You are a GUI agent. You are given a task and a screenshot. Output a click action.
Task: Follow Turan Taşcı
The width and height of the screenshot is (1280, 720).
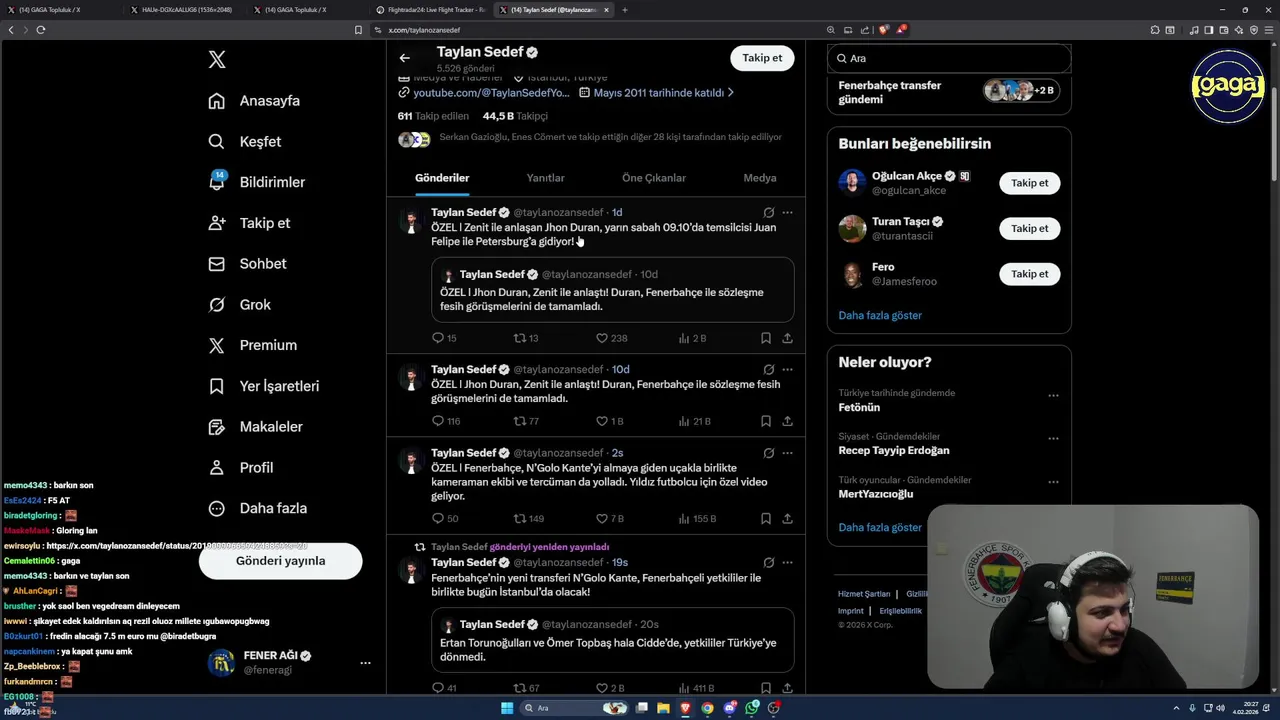pos(1029,228)
